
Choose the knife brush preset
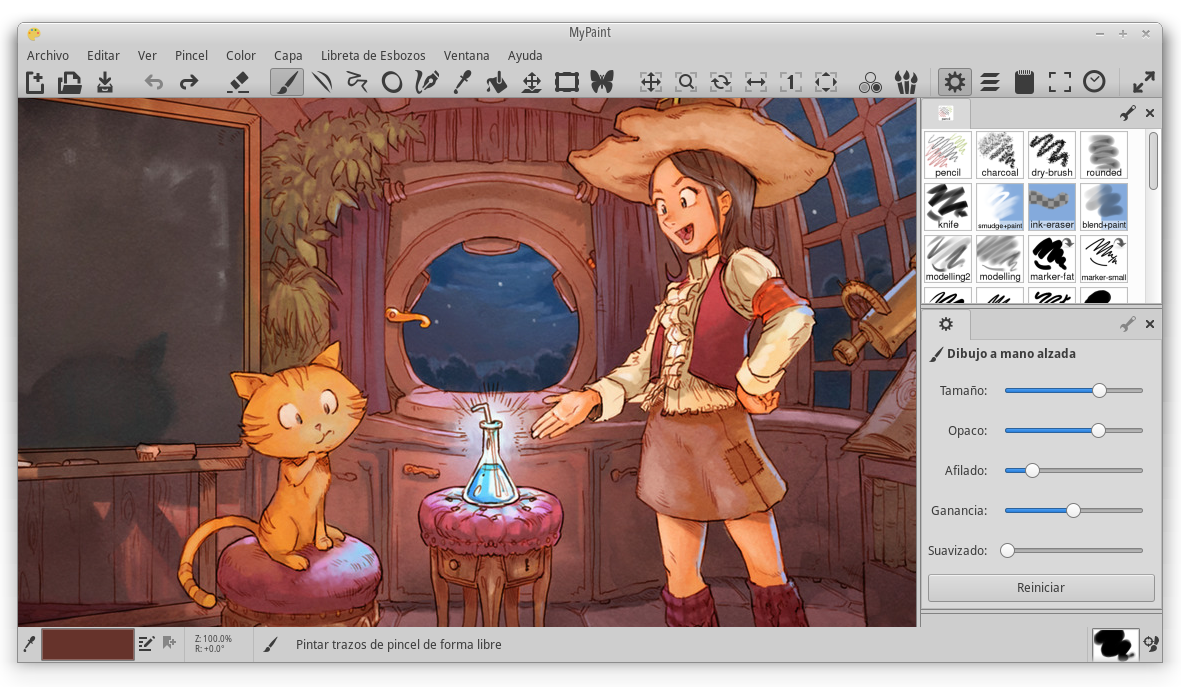click(948, 207)
